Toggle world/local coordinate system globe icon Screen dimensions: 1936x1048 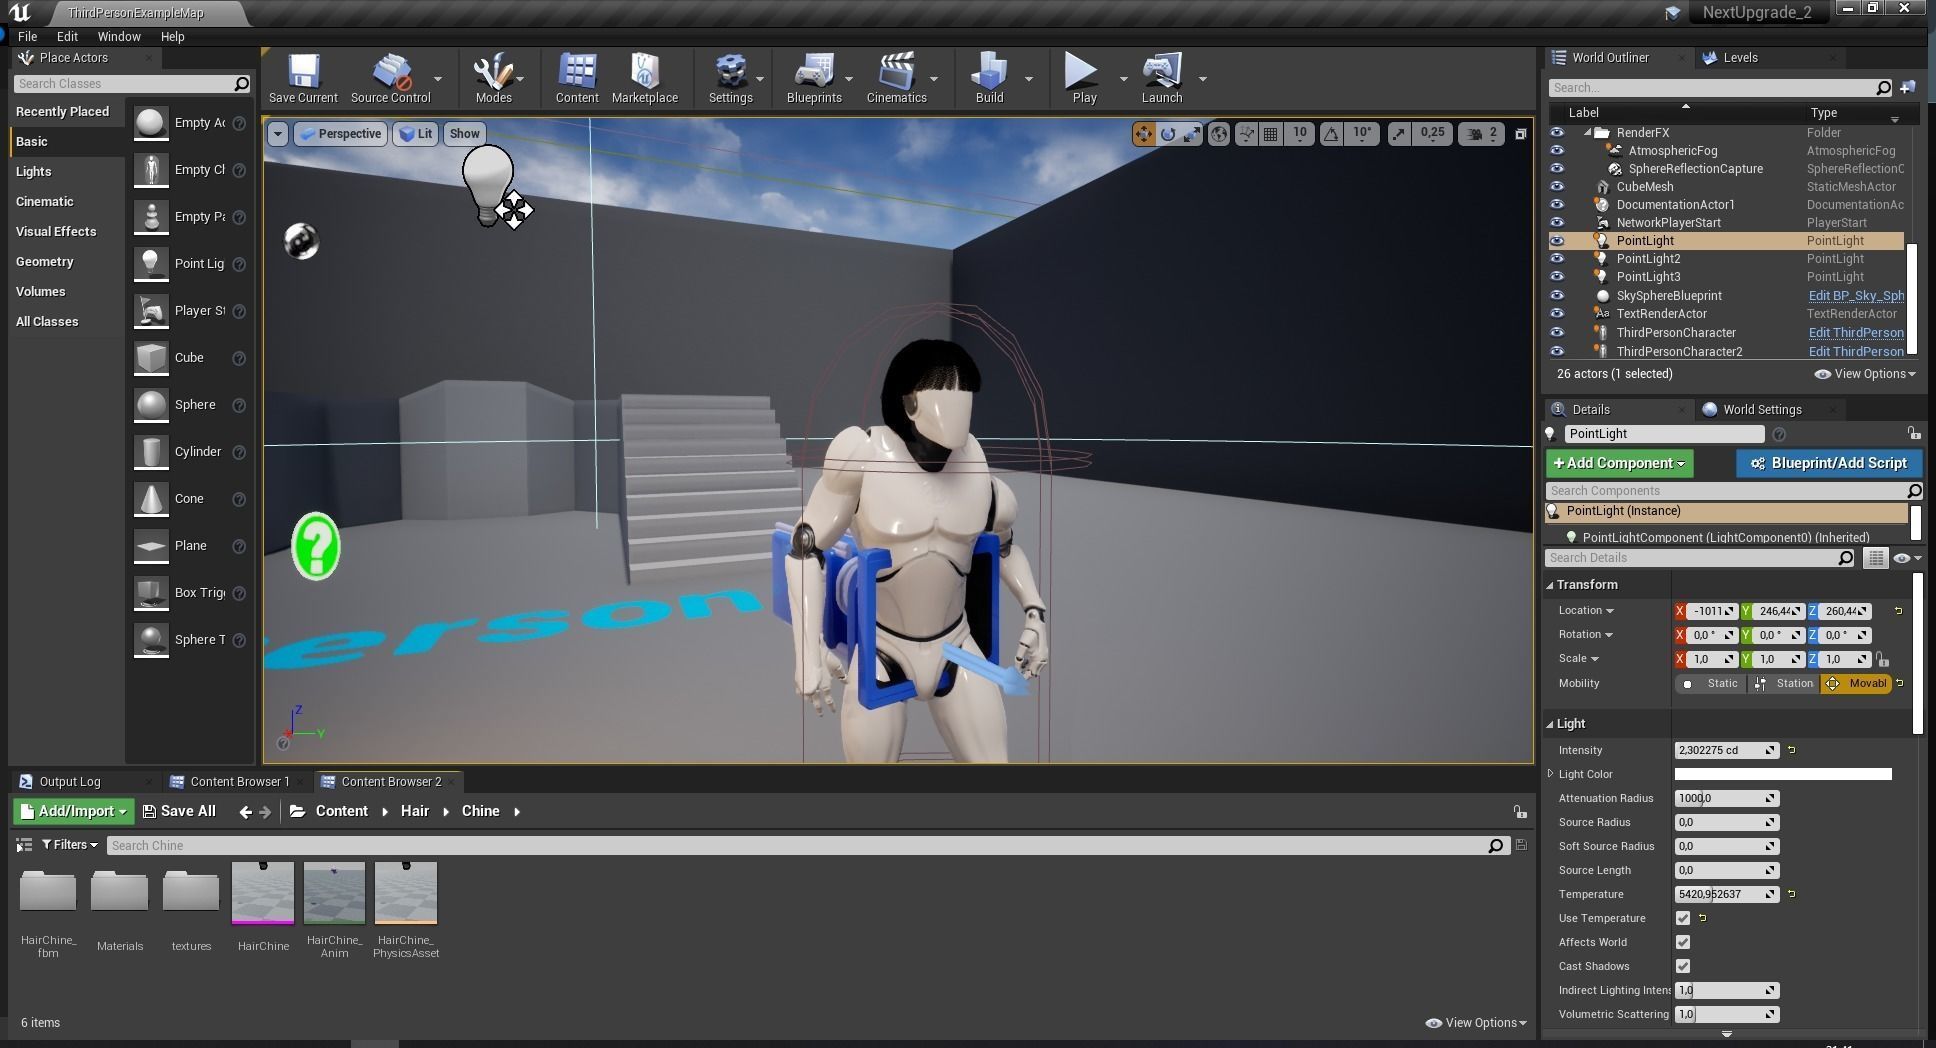point(1219,134)
